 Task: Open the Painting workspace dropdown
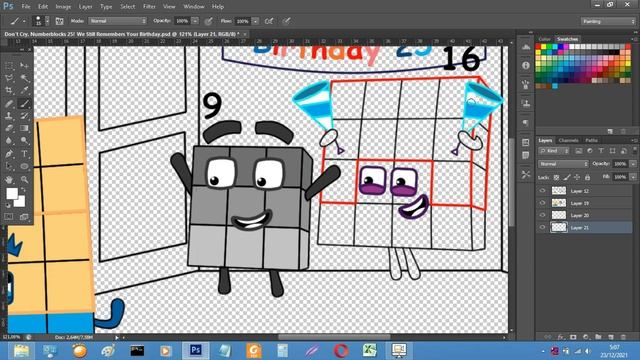608,21
